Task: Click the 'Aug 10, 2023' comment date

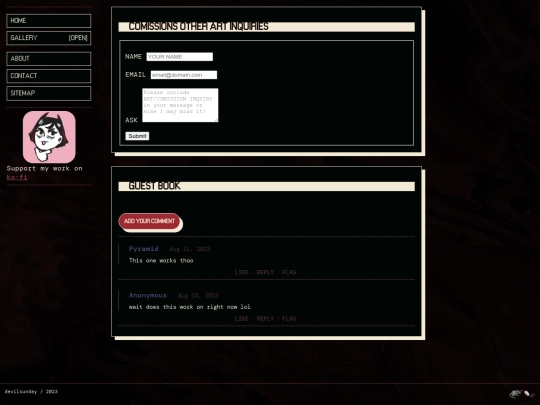Action: pos(198,295)
